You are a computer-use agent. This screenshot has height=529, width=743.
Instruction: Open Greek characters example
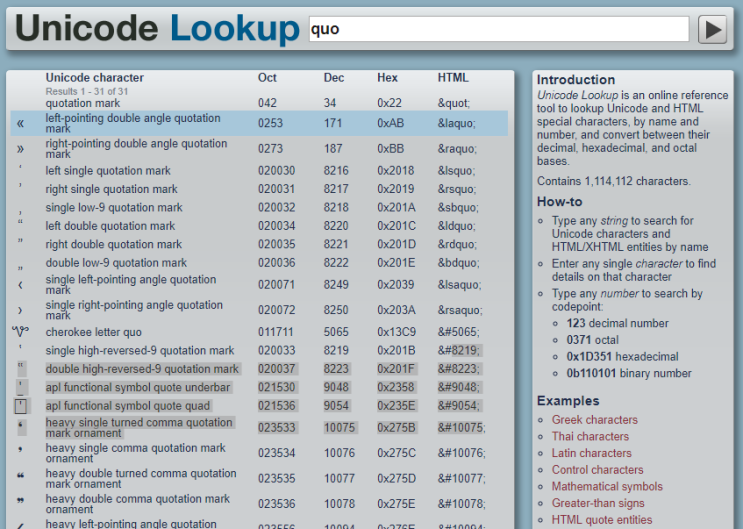pyautogui.click(x=594, y=420)
